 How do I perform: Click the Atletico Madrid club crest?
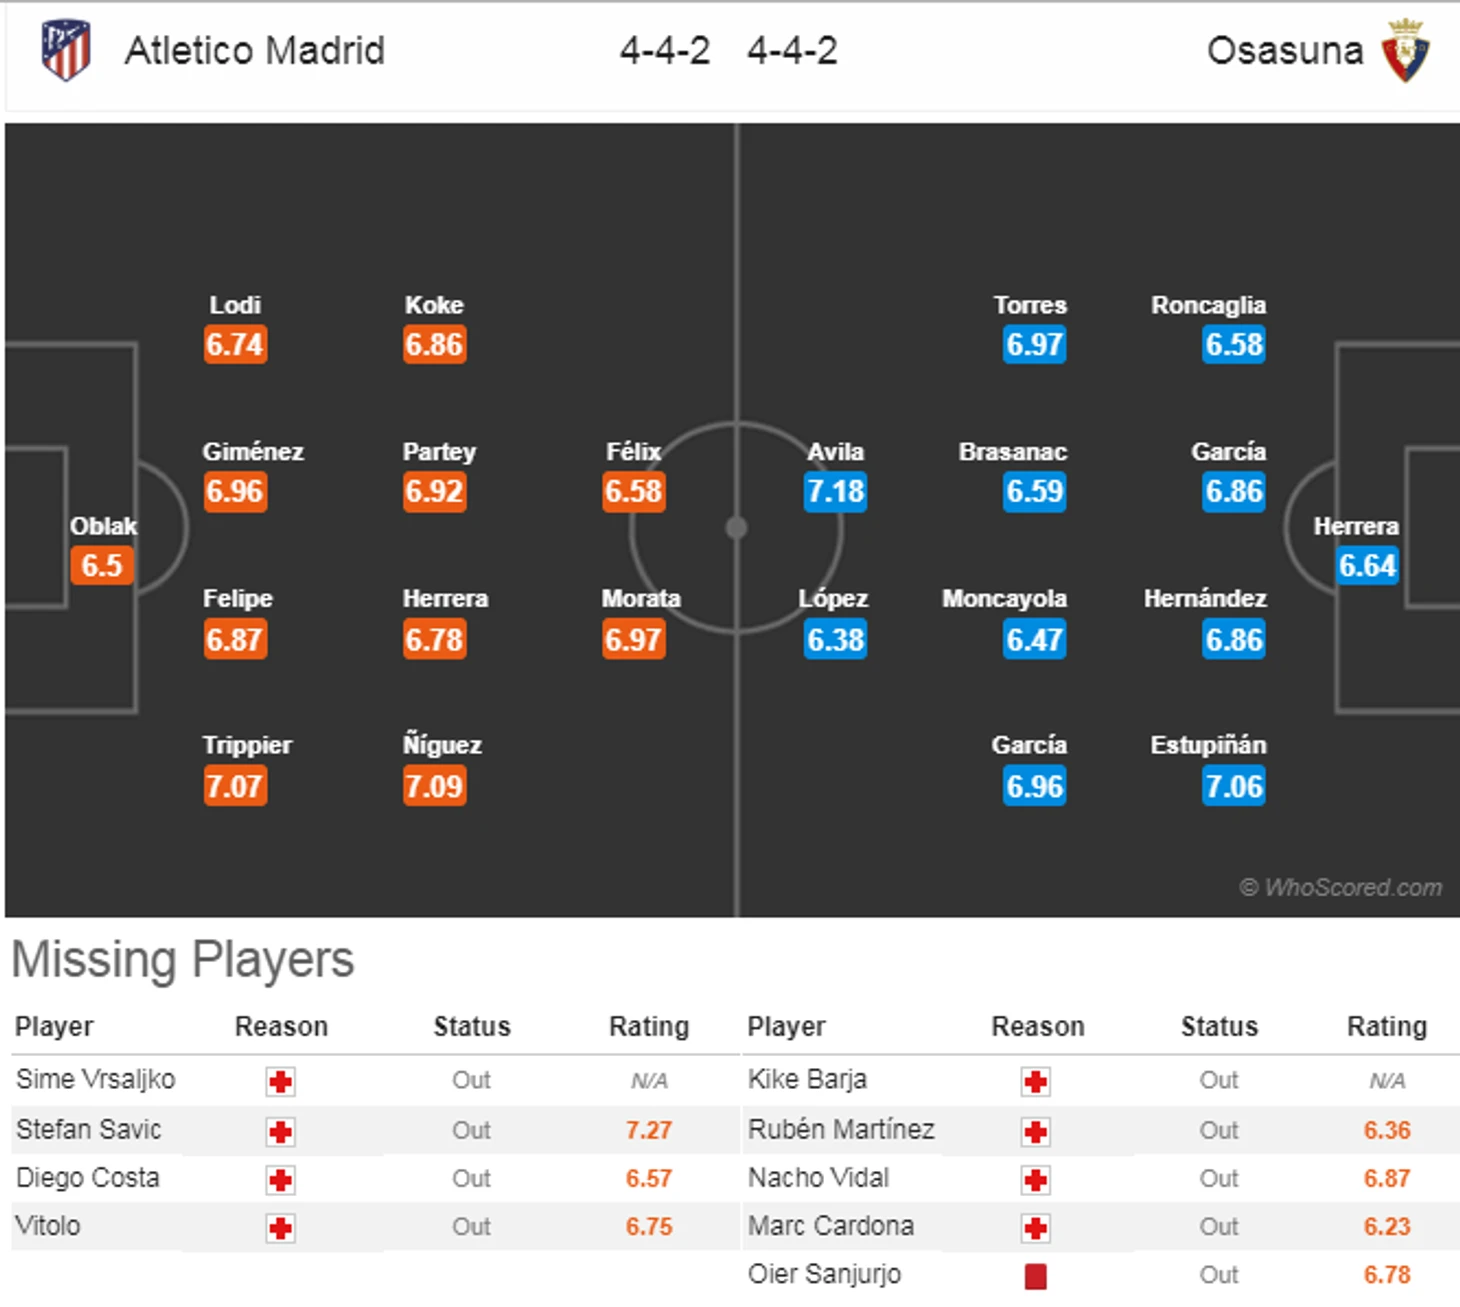point(66,50)
